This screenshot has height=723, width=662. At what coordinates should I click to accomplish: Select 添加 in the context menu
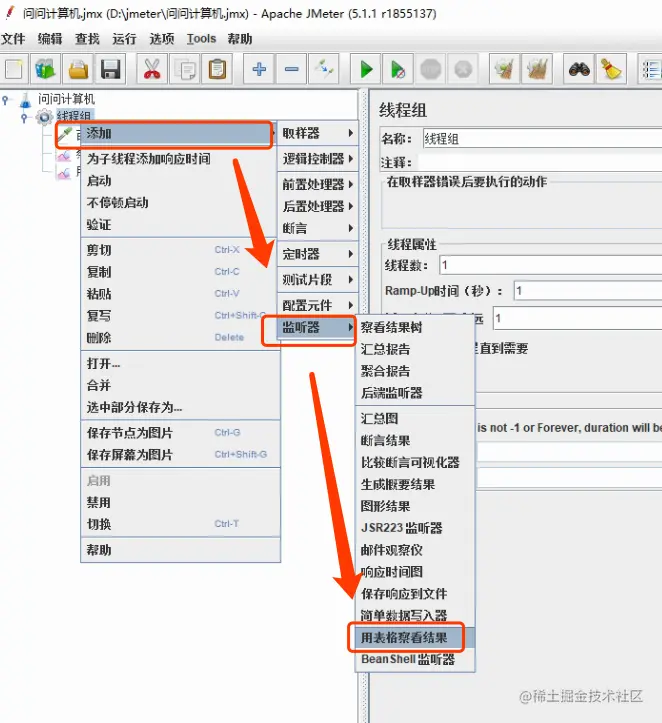(x=177, y=134)
